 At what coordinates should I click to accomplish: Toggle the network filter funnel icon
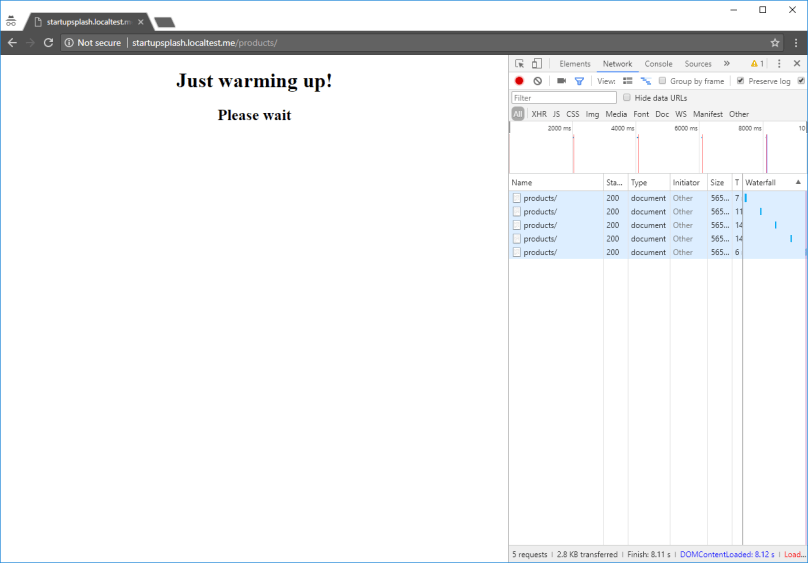click(579, 81)
